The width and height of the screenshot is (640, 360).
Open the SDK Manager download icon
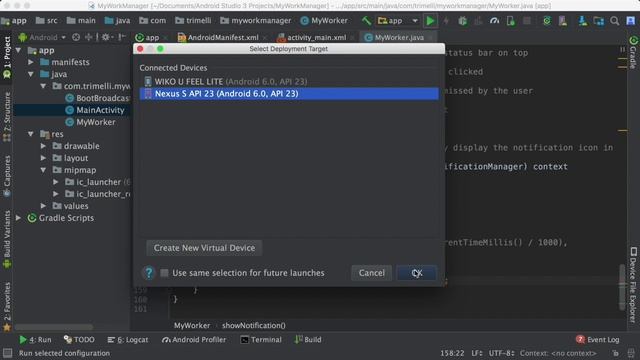pyautogui.click(x=582, y=21)
